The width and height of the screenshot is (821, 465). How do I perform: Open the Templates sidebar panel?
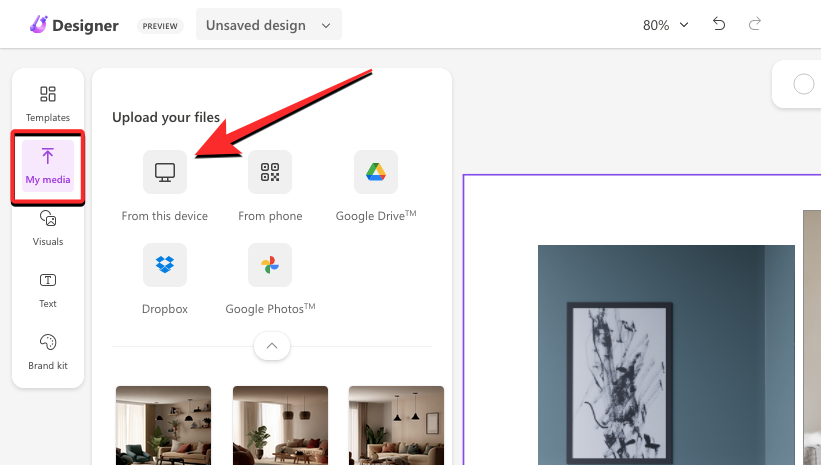pos(48,103)
